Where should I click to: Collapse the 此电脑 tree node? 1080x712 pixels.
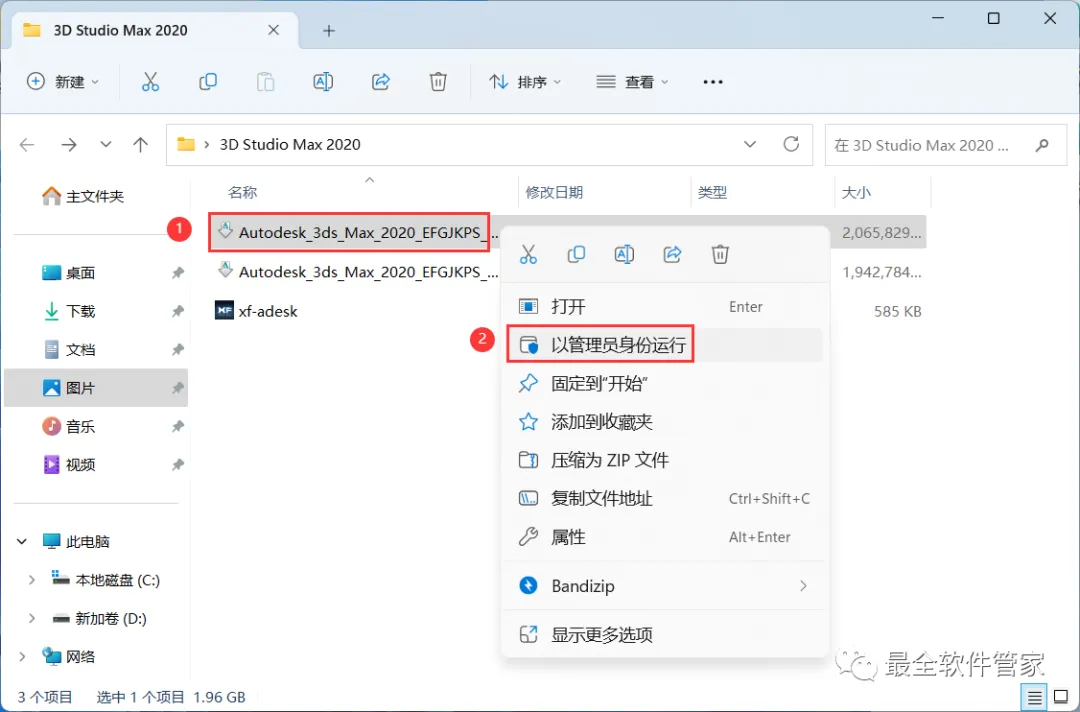21,542
